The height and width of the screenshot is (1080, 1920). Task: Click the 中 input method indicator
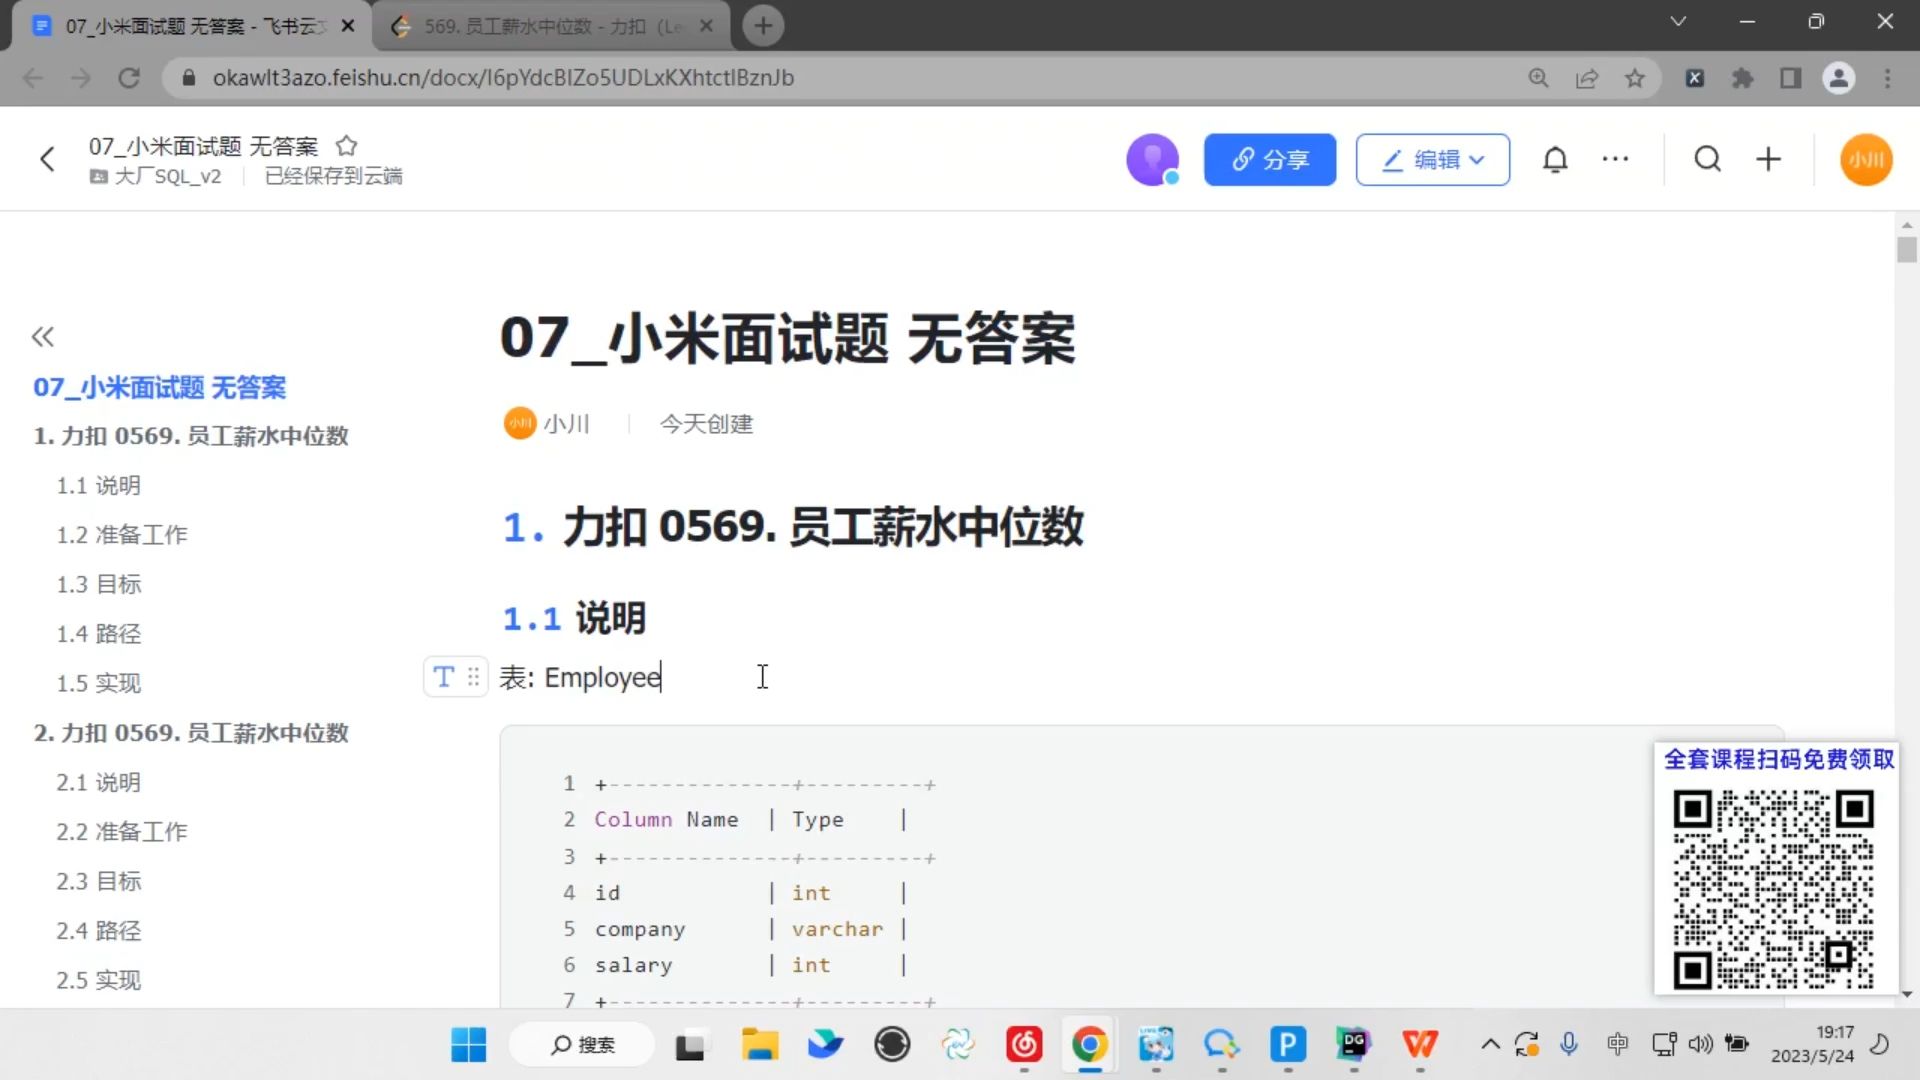[1617, 1045]
